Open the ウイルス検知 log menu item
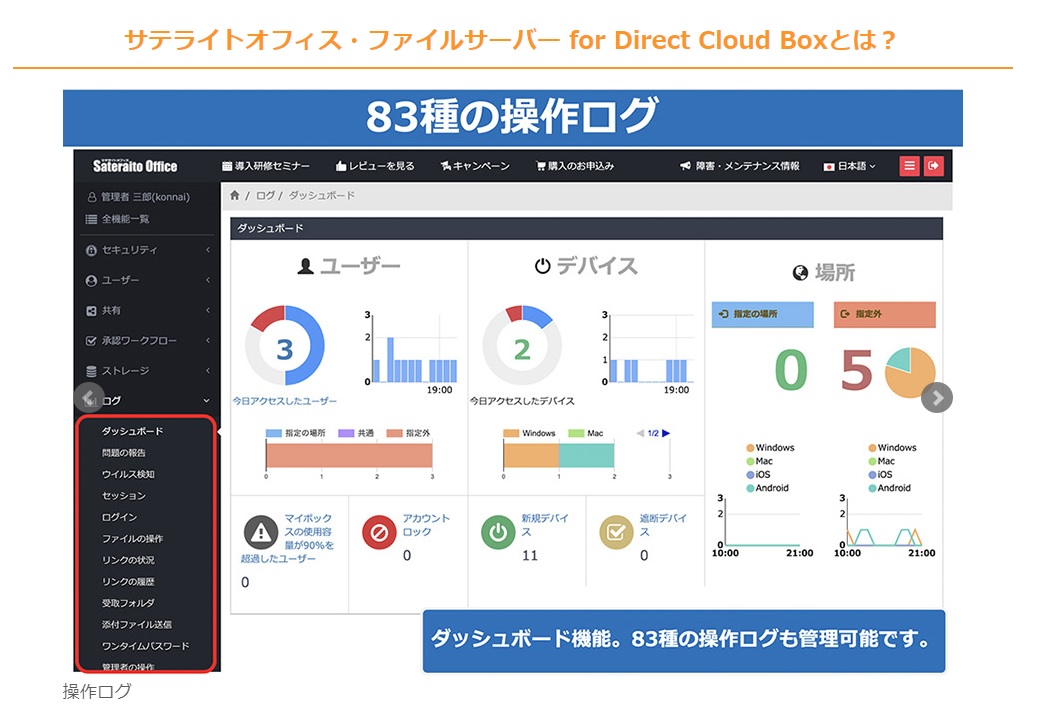Image resolution: width=1049 pixels, height=721 pixels. click(128, 474)
